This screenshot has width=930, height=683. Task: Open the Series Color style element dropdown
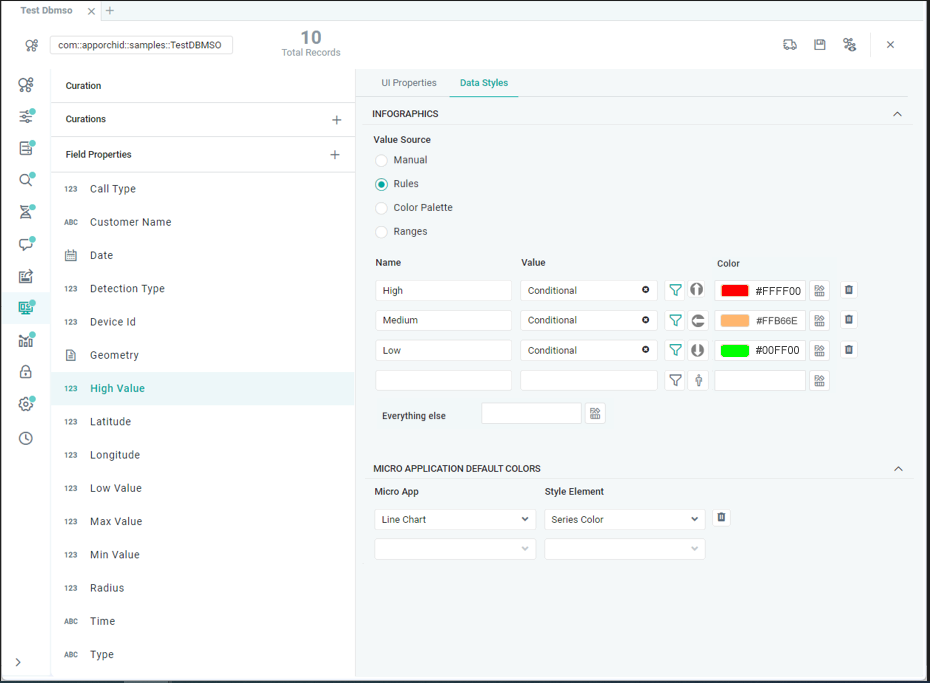(625, 520)
